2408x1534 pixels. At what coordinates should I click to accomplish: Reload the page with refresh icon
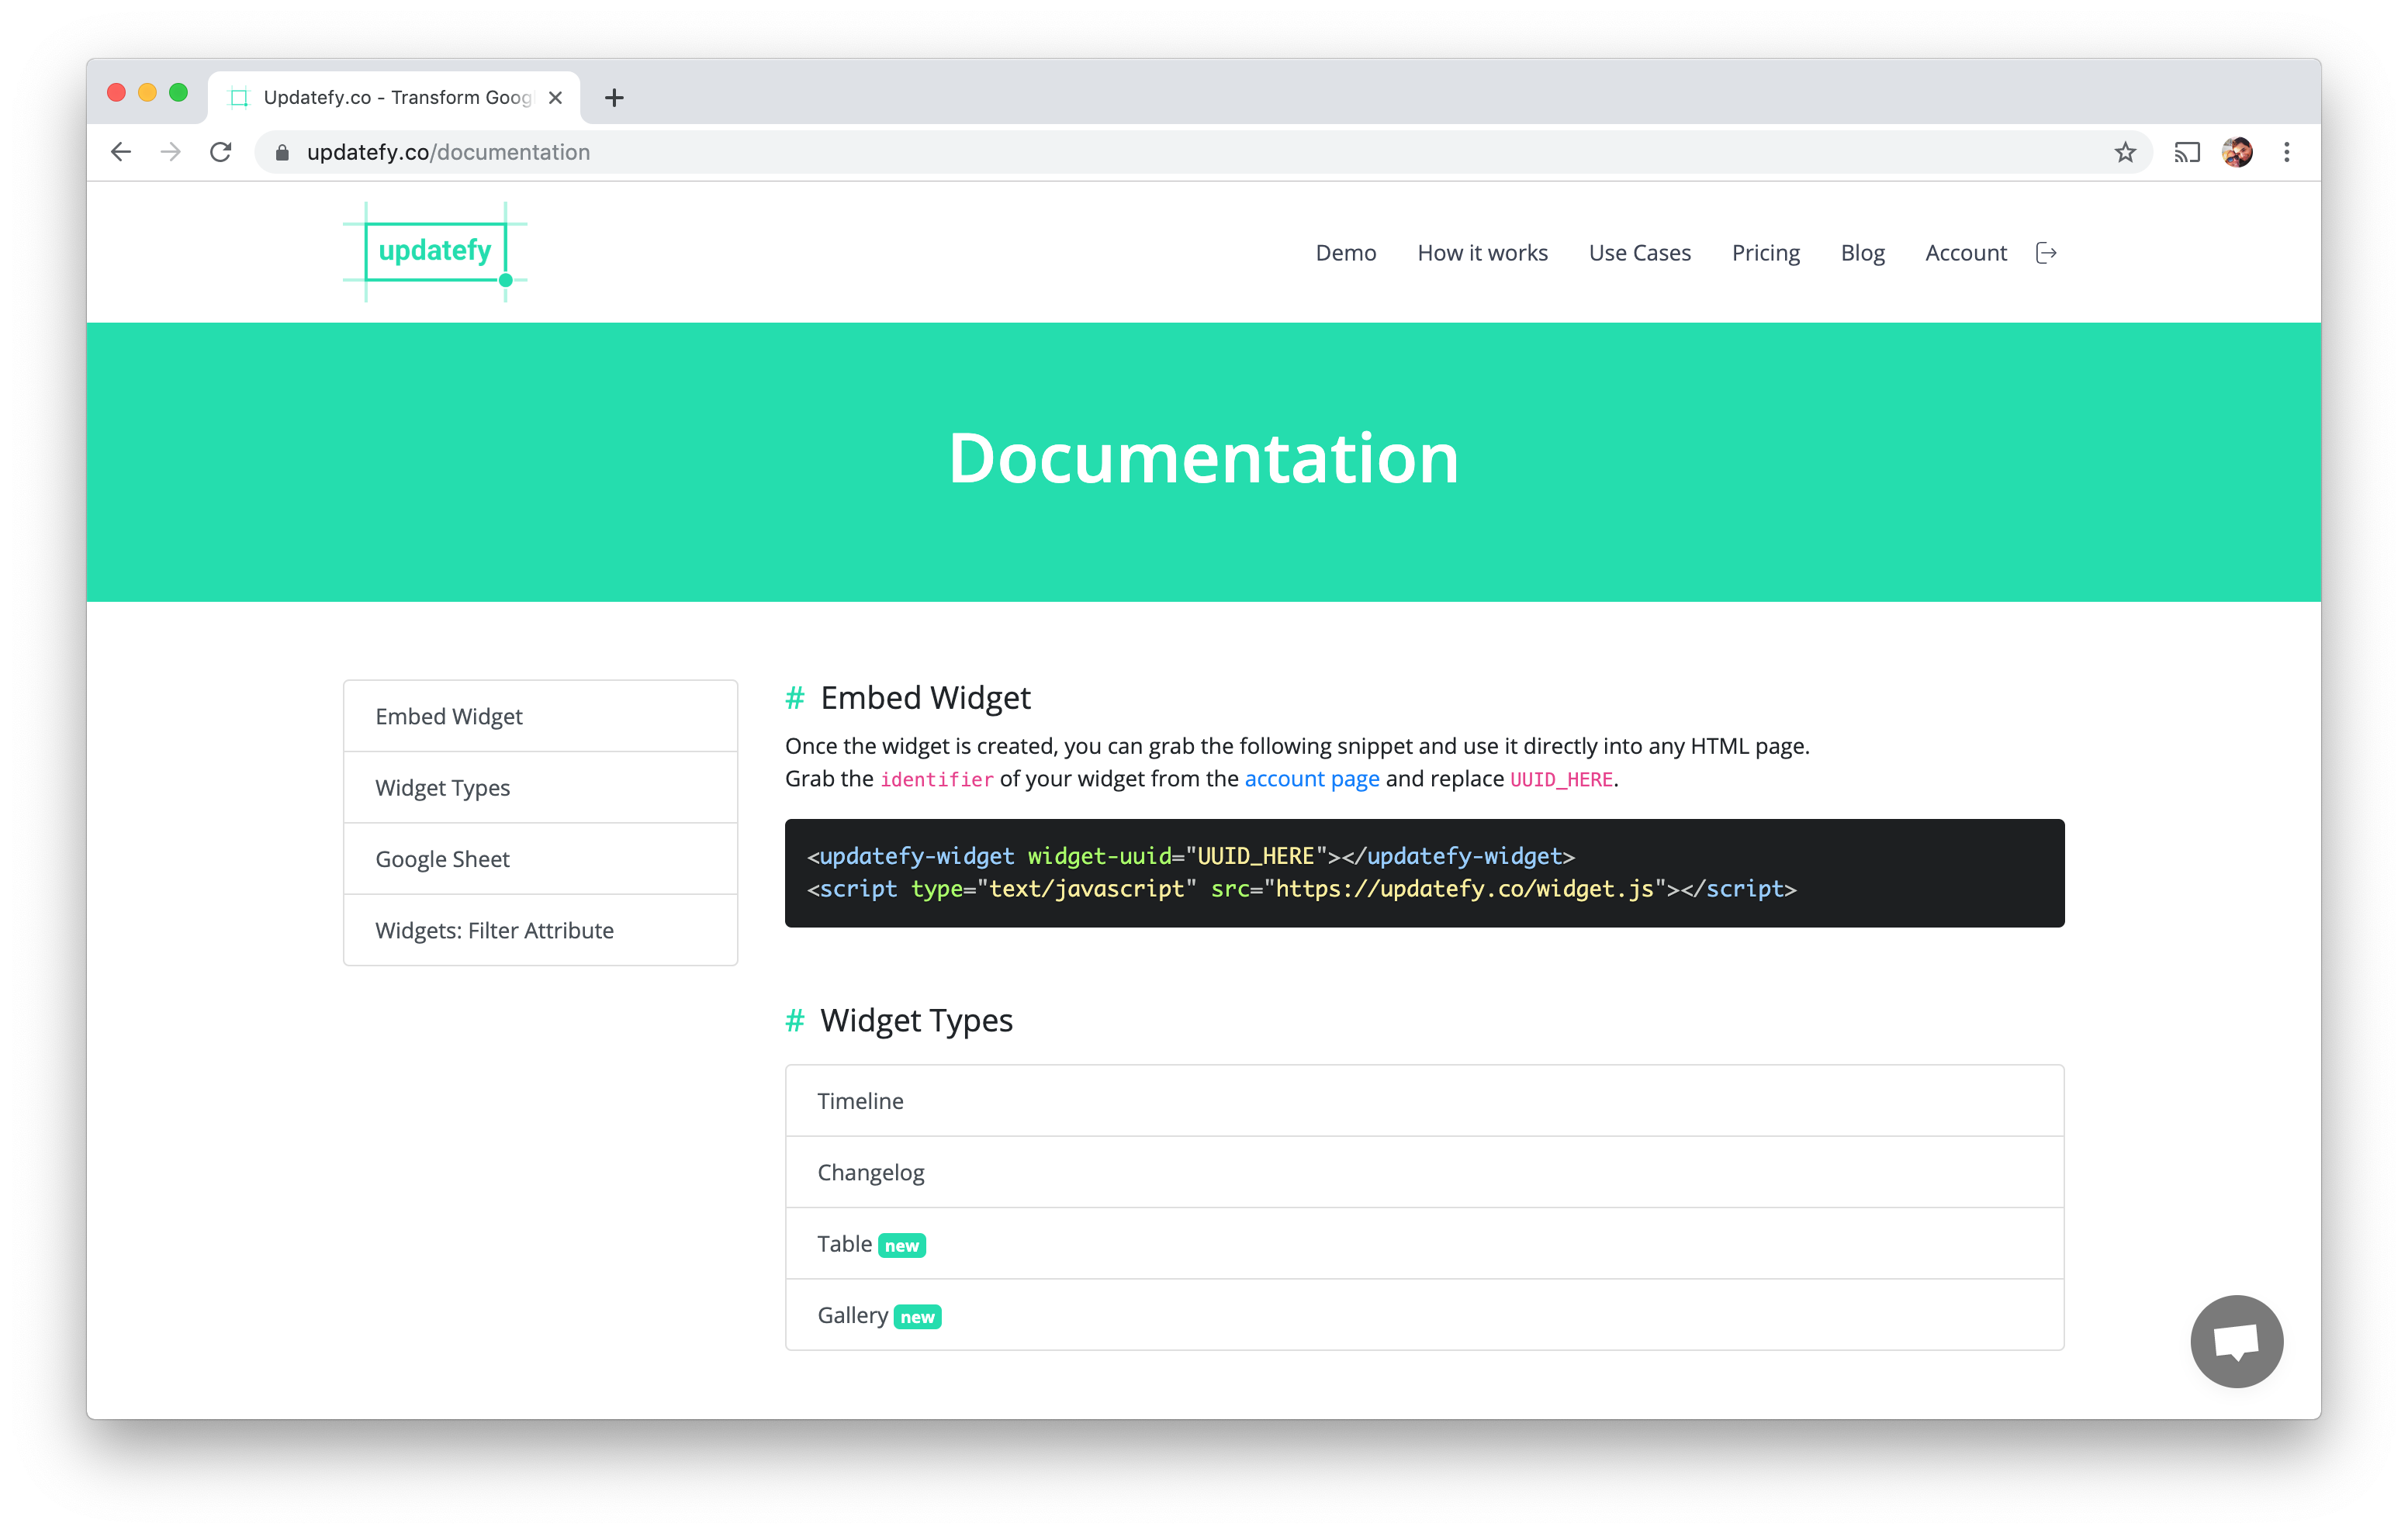[x=221, y=152]
